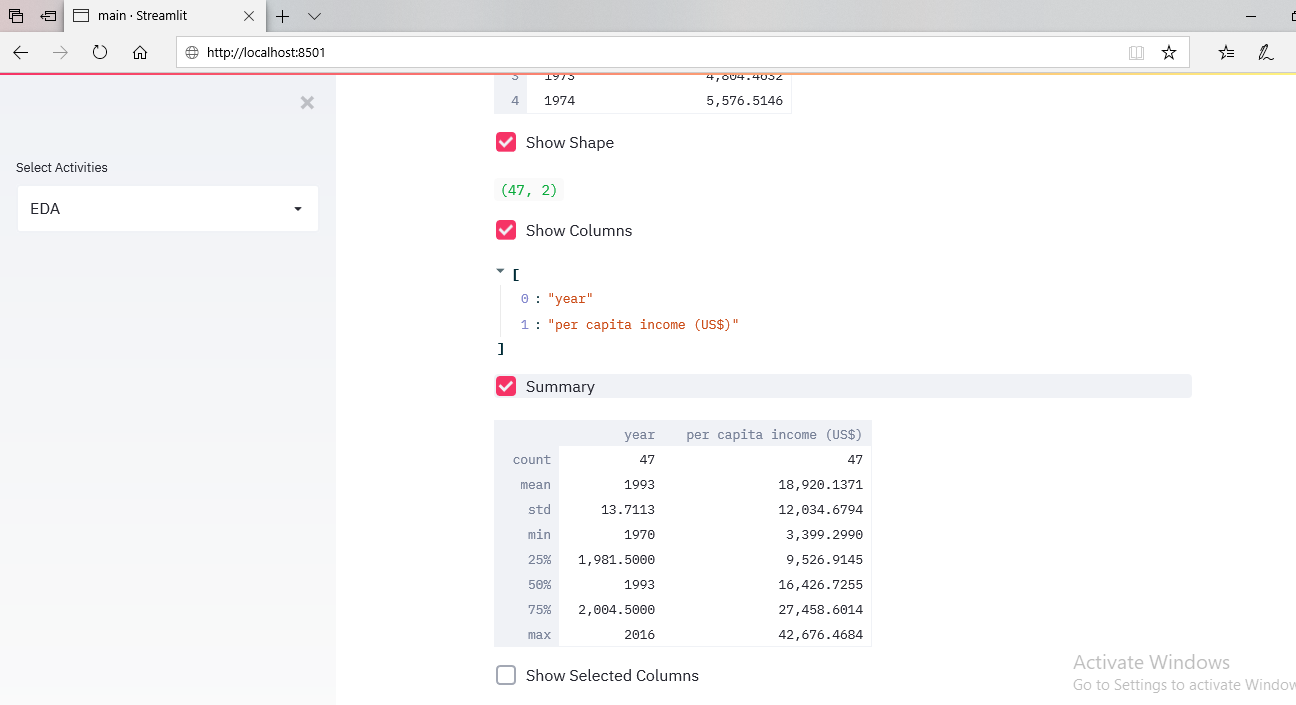Close the sidebar with its X button
The width and height of the screenshot is (1296, 705).
pyautogui.click(x=307, y=102)
